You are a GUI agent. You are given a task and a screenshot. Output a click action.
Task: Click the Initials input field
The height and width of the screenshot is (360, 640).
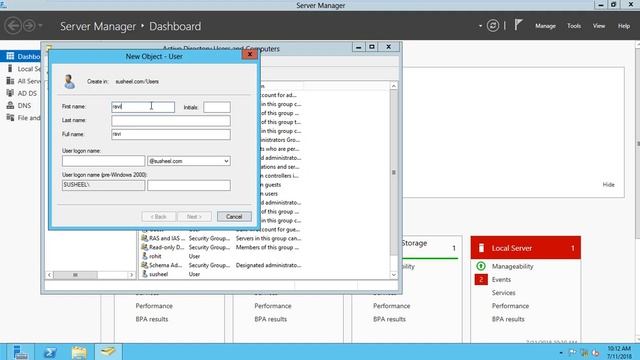tap(217, 107)
